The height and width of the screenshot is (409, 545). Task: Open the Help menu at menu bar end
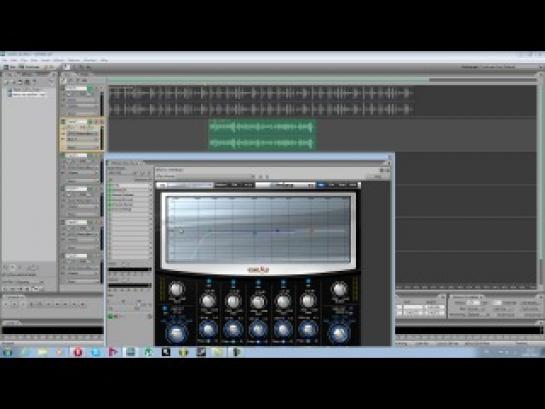(x=104, y=60)
